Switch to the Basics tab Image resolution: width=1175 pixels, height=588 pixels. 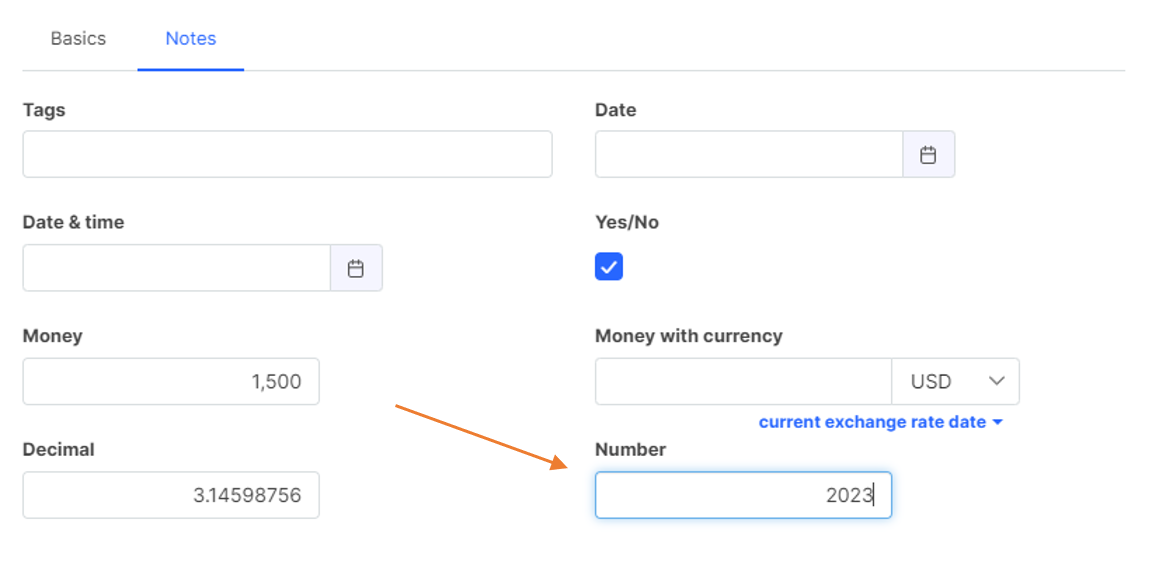click(x=78, y=38)
